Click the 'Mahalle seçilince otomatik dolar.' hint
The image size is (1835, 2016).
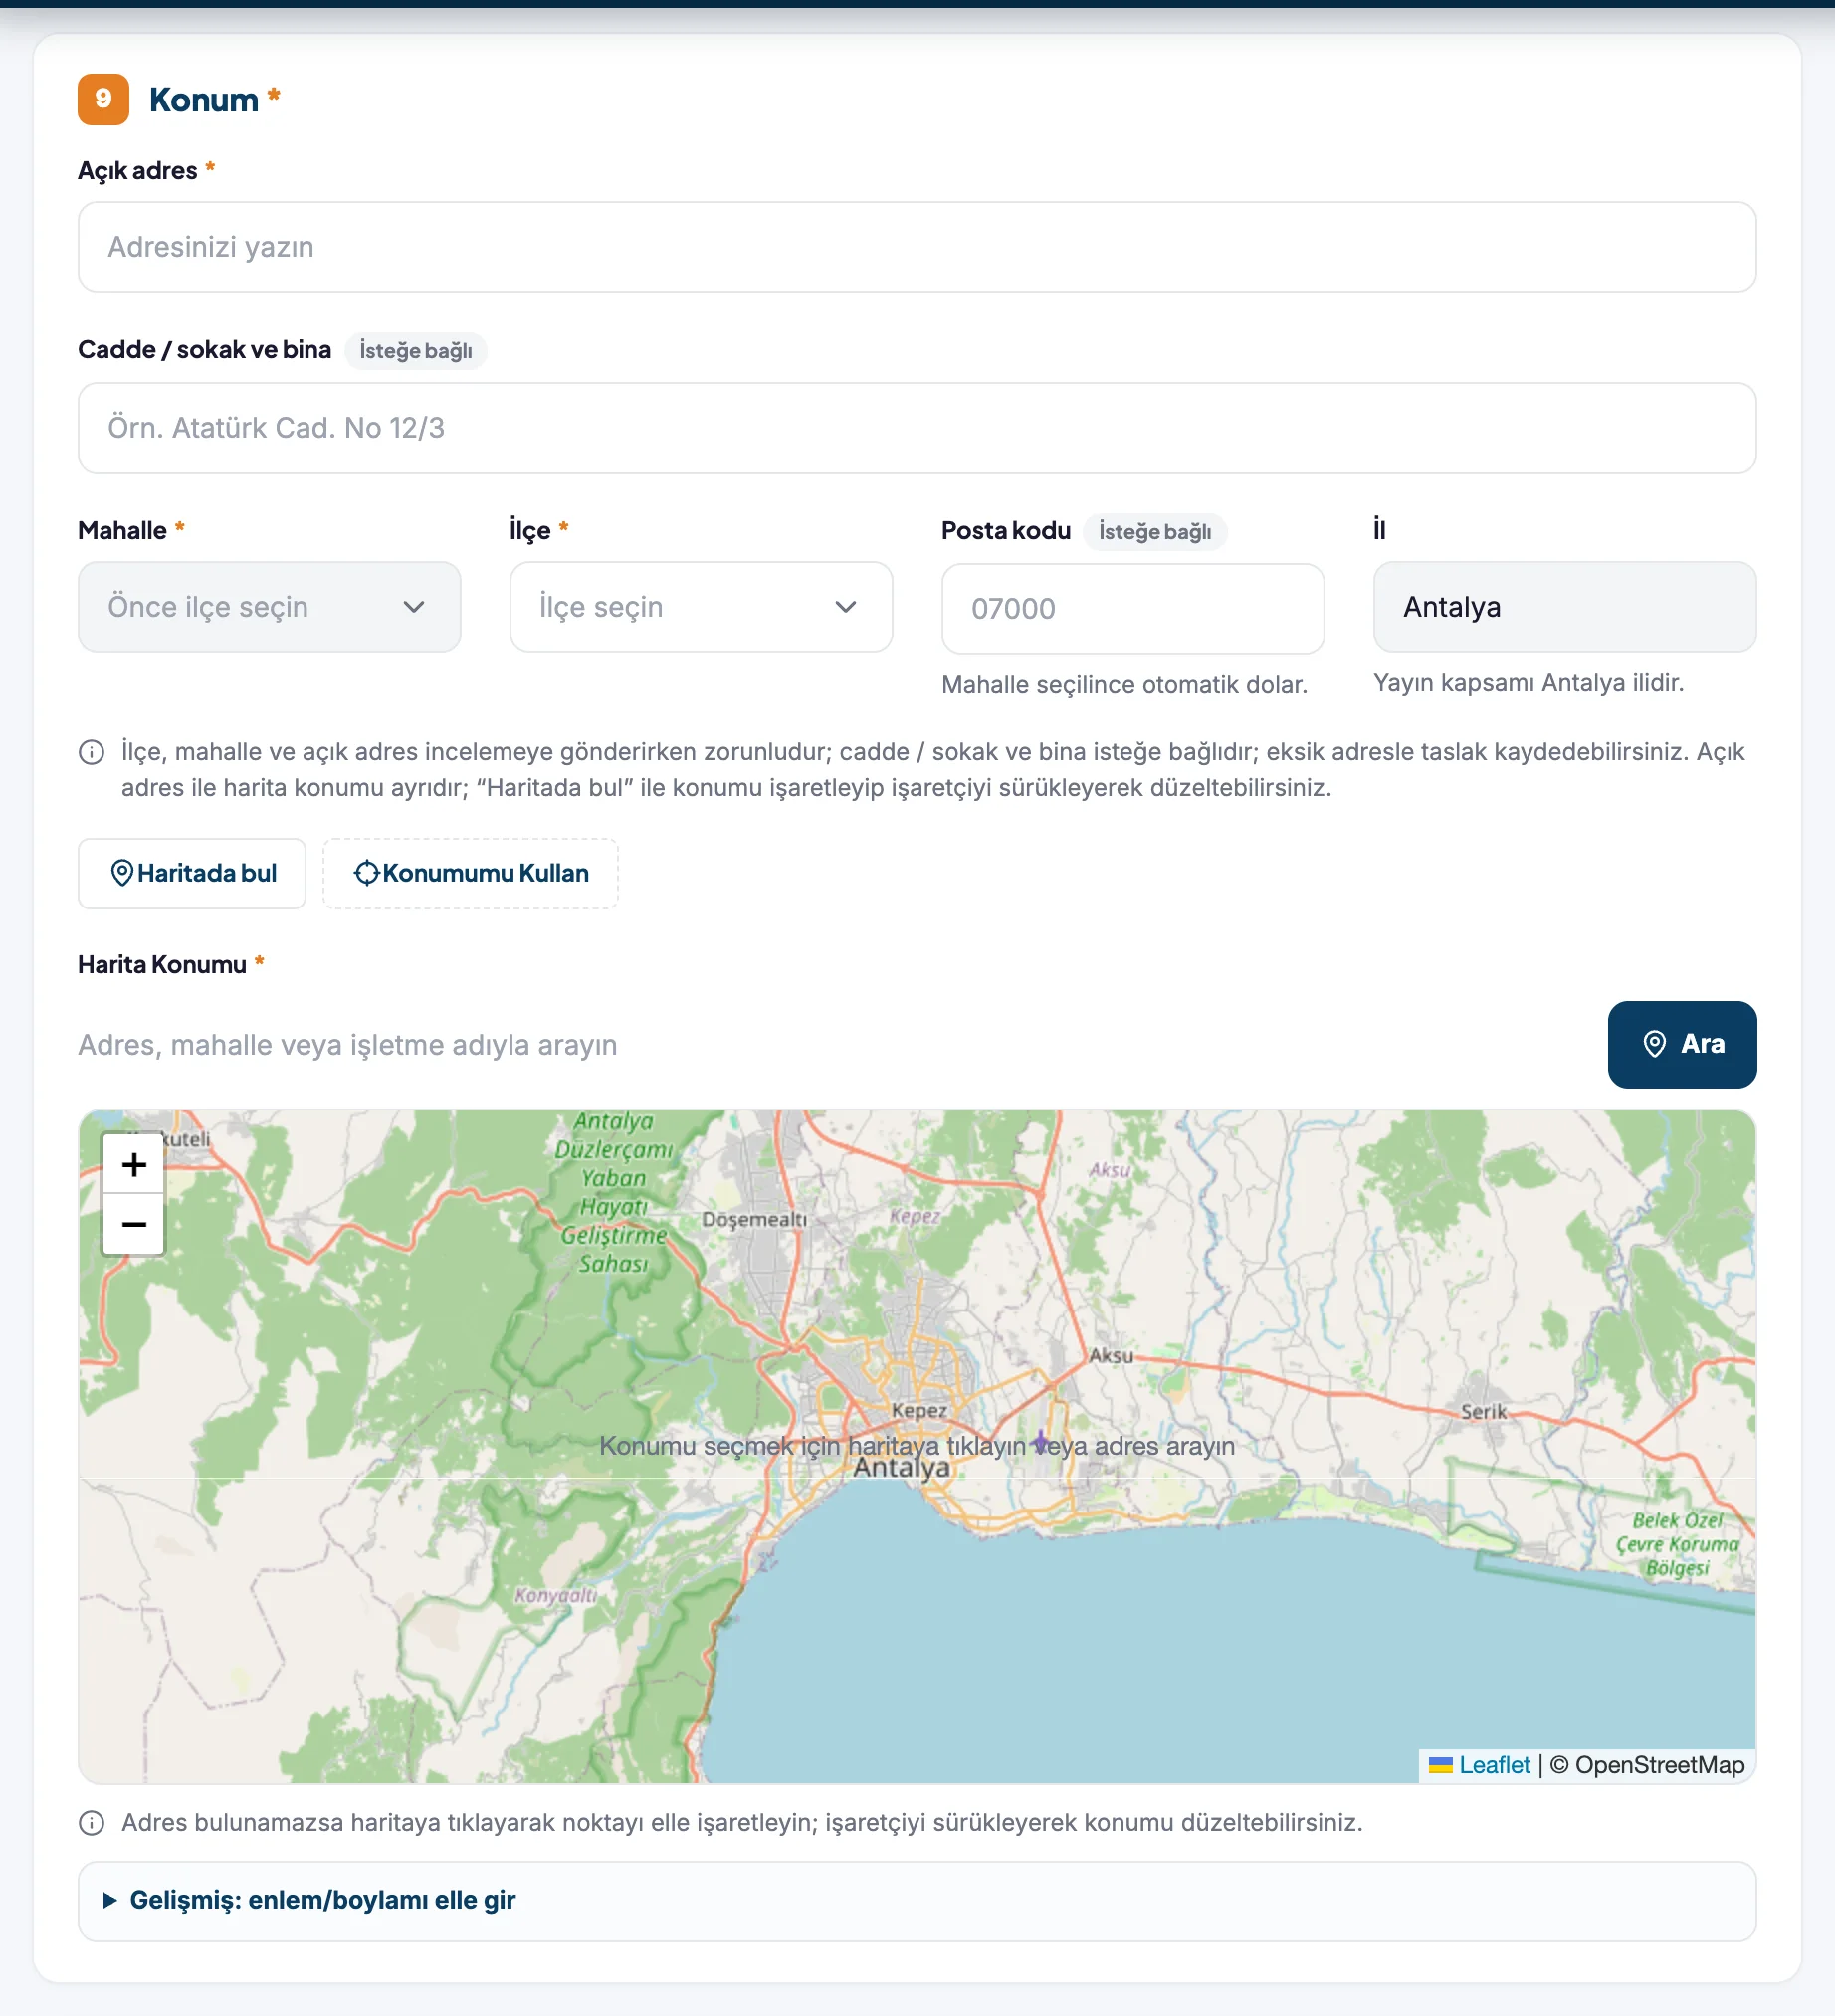tap(1125, 684)
